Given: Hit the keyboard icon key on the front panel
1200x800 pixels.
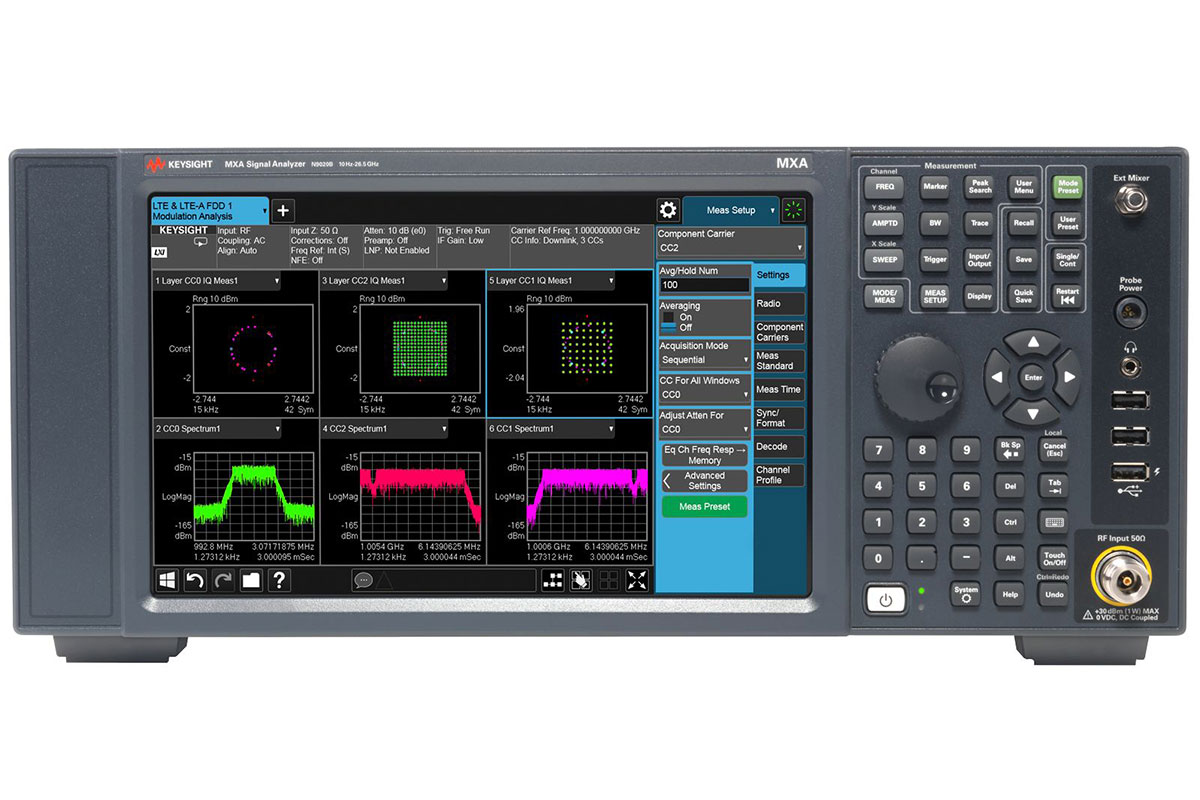Looking at the screenshot, I should (1054, 522).
